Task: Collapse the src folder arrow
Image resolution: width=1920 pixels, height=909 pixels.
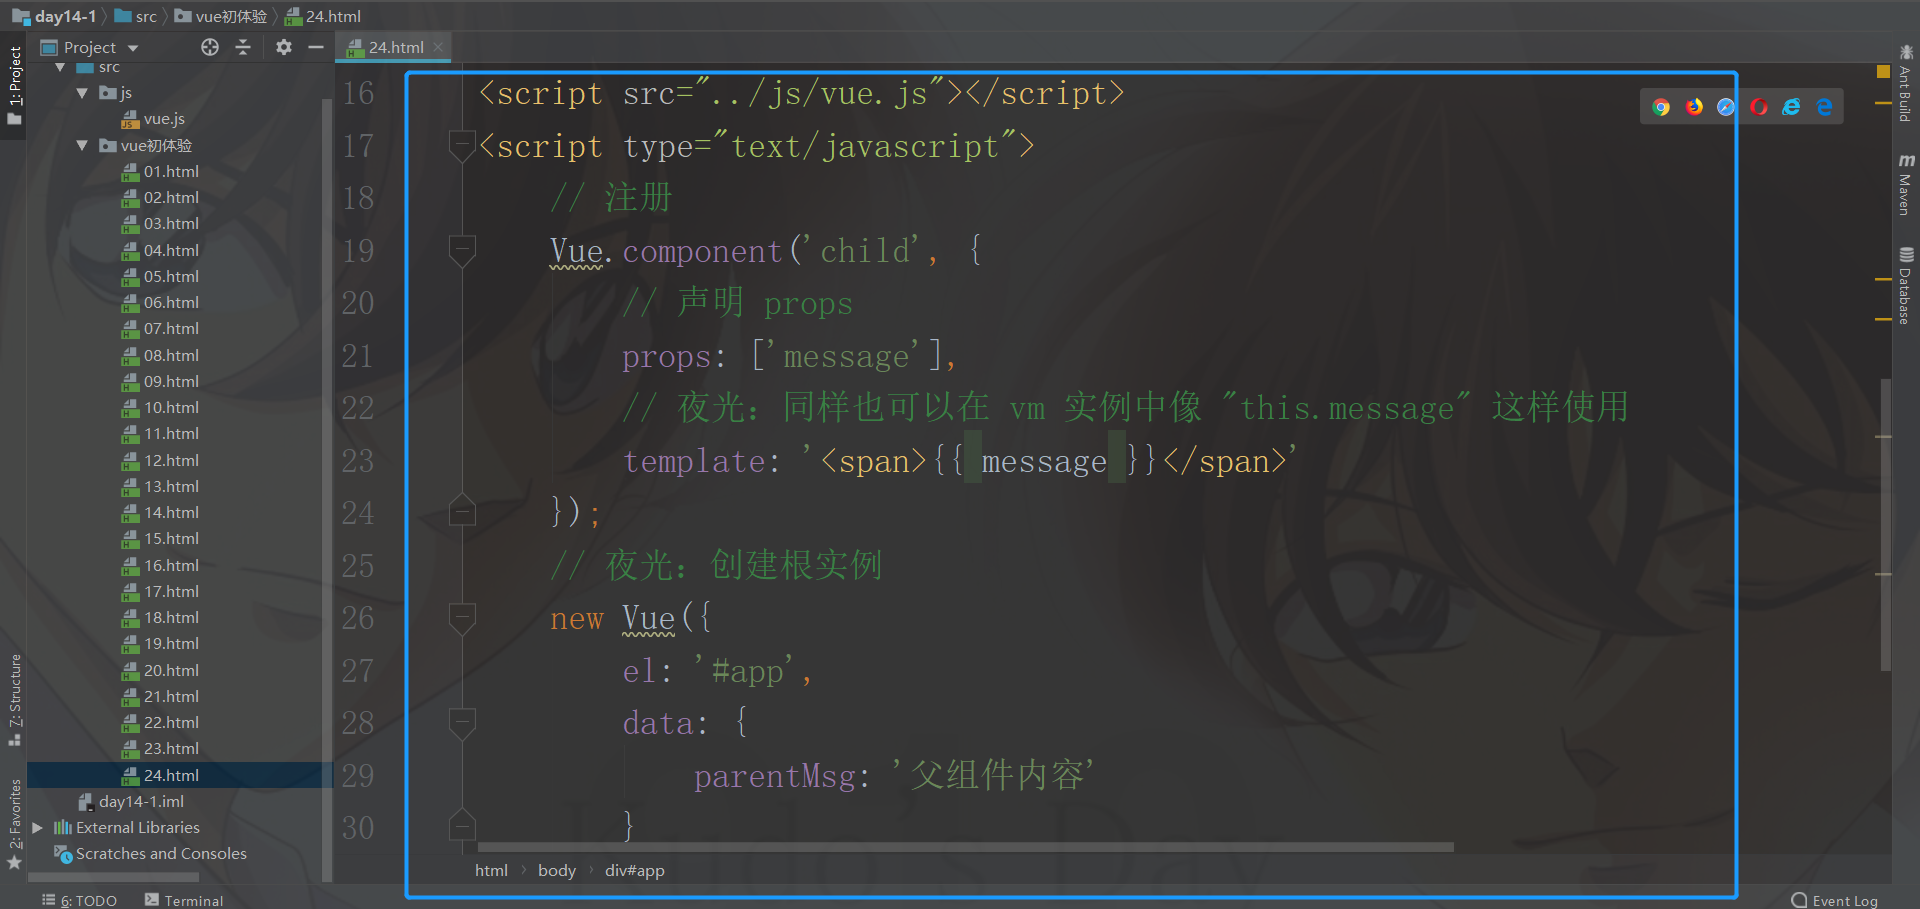Action: click(60, 67)
